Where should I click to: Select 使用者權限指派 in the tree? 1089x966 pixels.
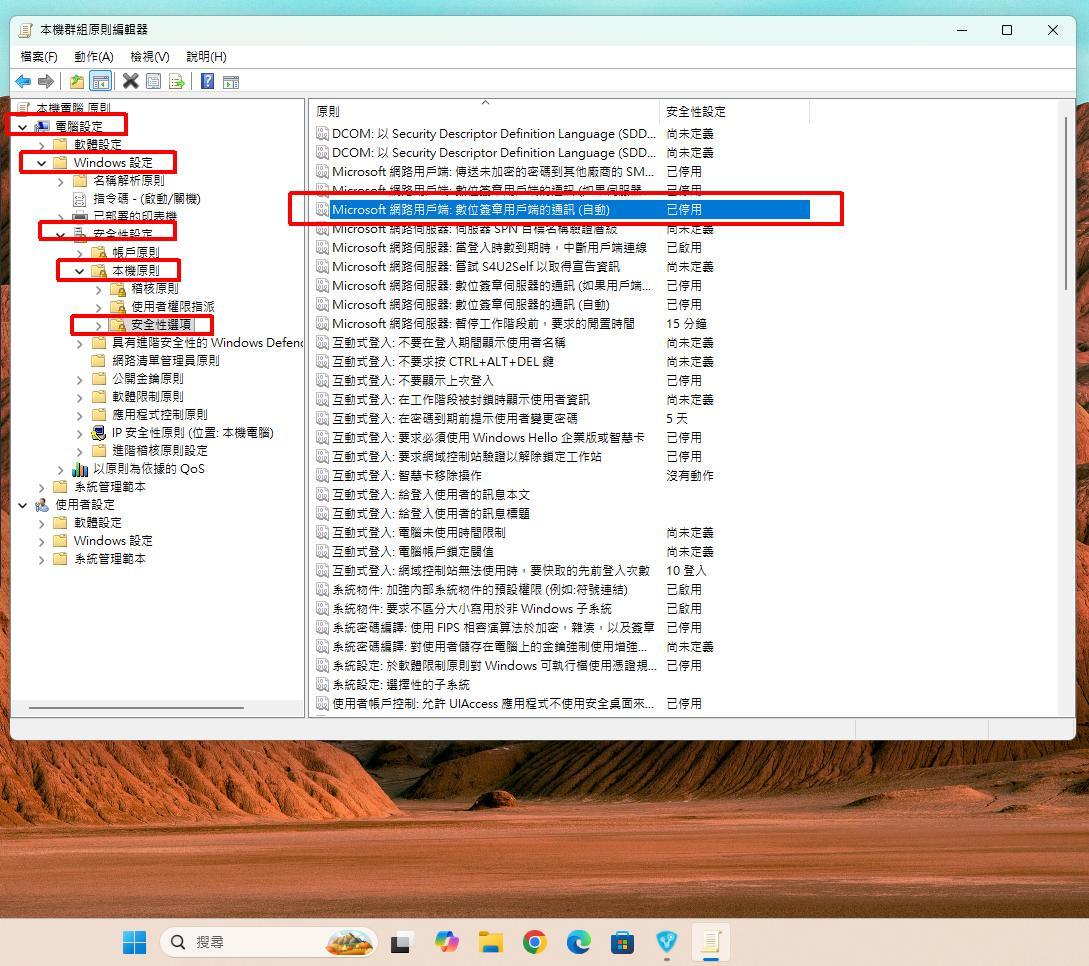pyautogui.click(x=172, y=307)
